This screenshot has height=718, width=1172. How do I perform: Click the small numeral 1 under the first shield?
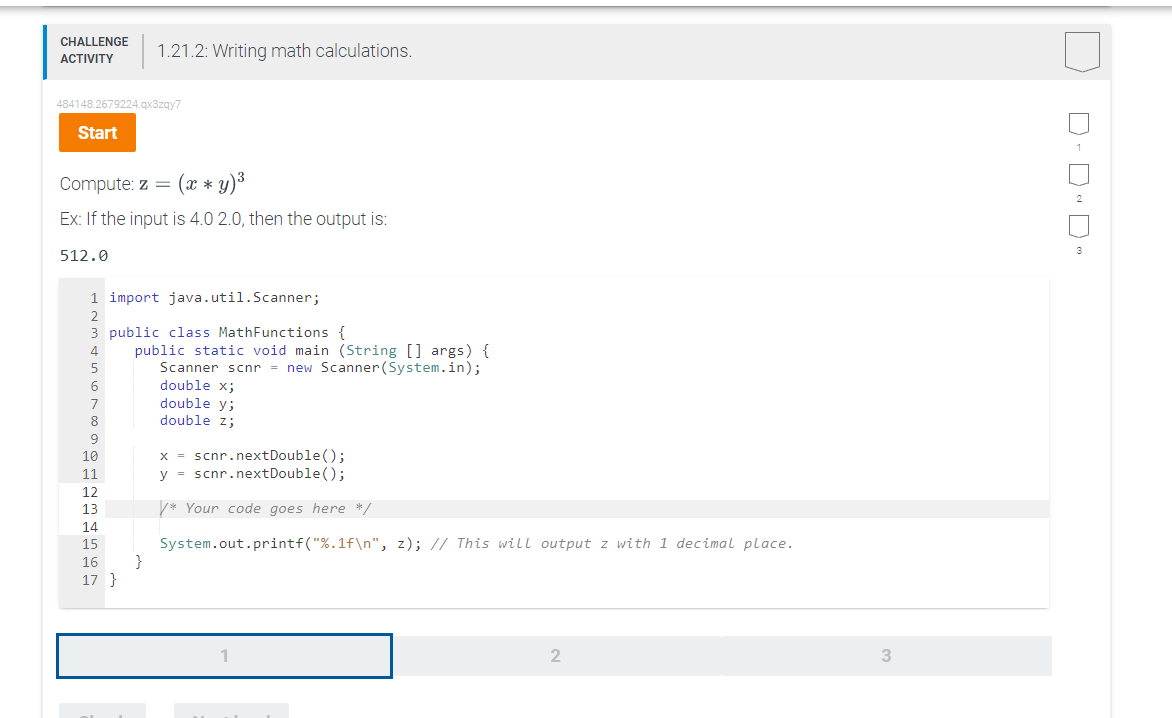coord(1078,146)
